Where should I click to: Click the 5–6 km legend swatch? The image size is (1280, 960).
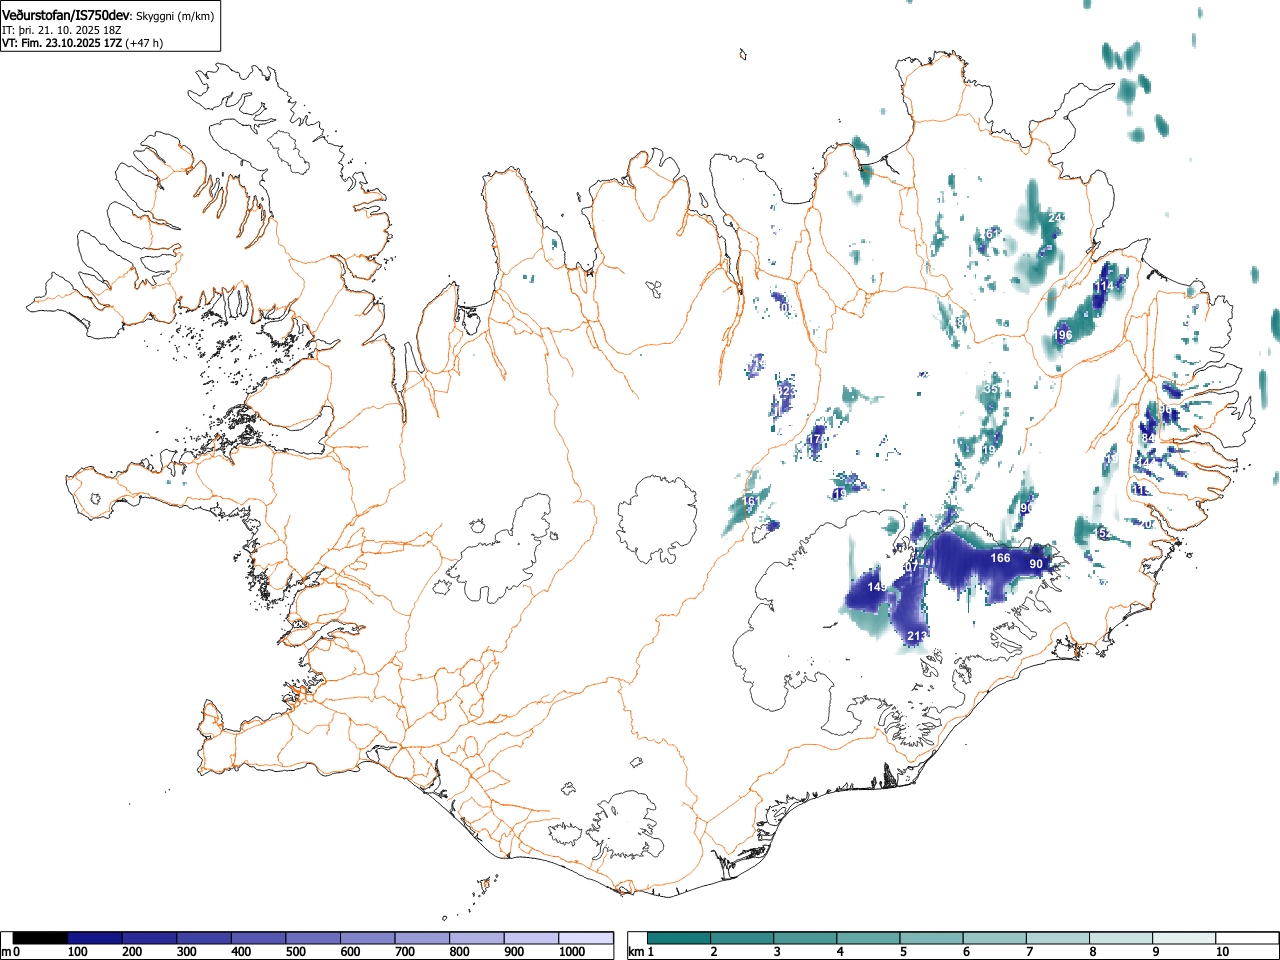[932, 938]
